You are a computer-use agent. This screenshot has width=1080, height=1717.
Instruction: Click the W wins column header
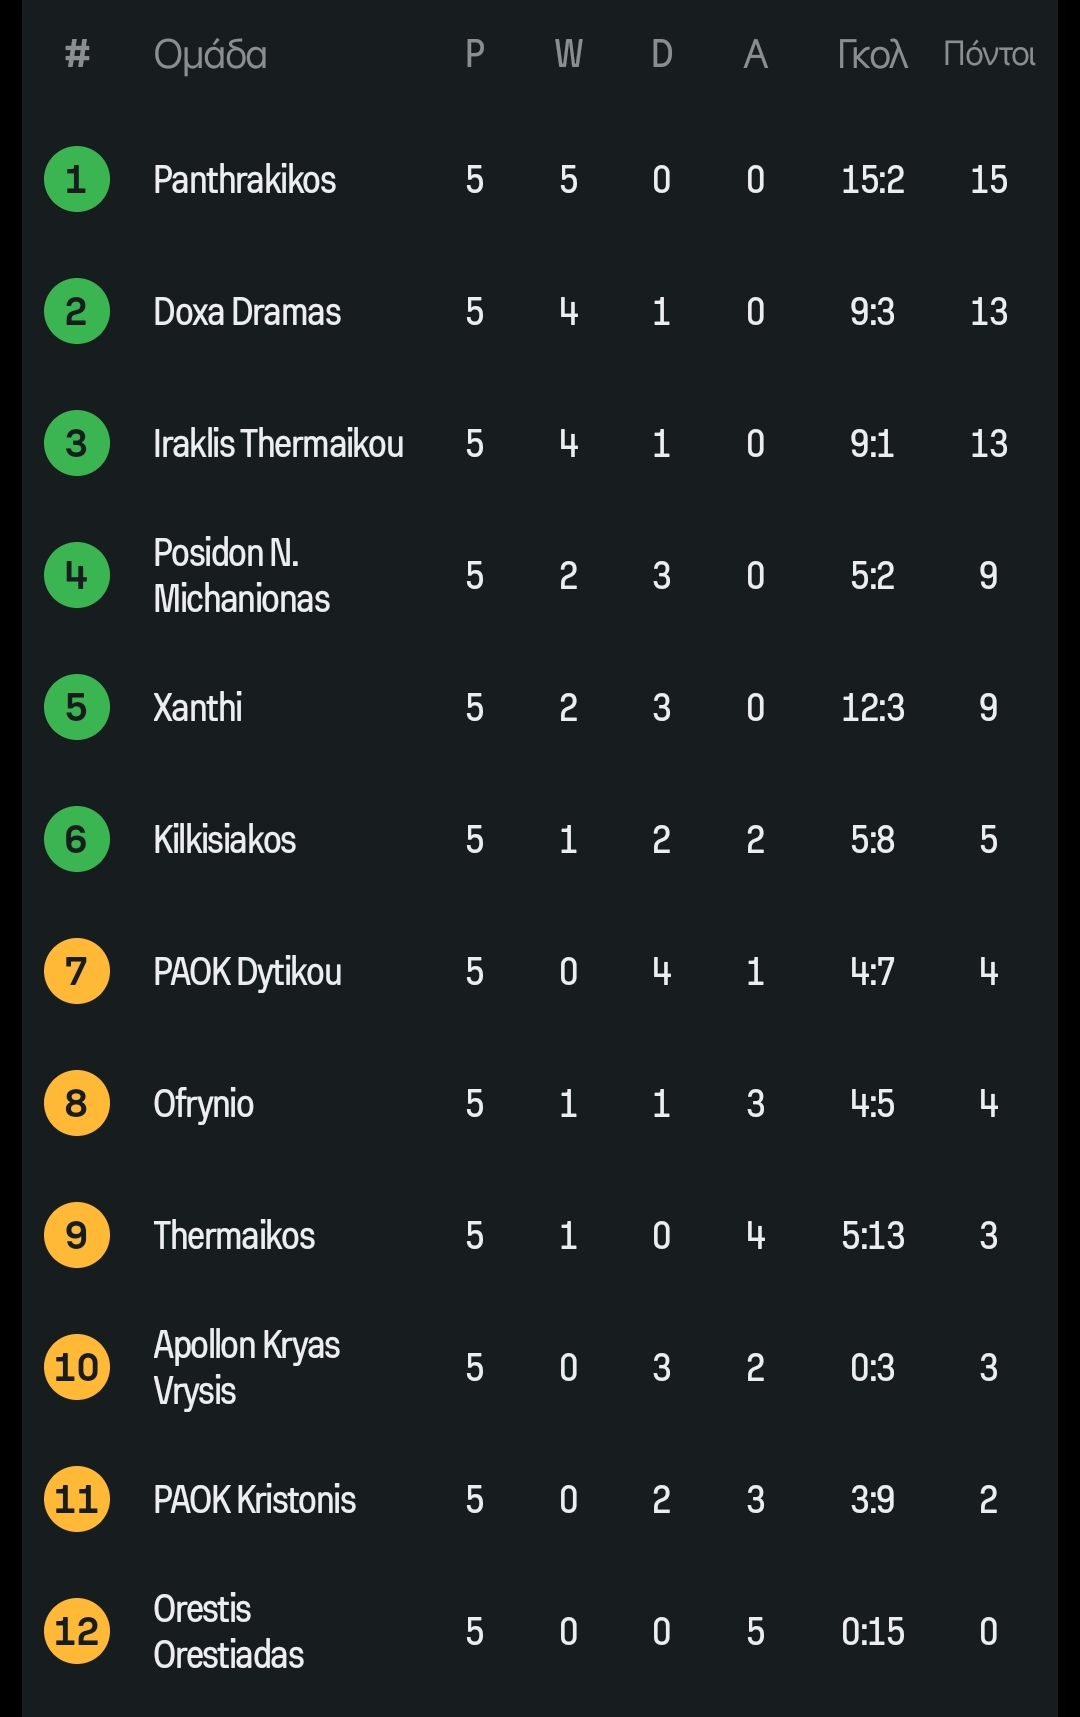tap(568, 54)
